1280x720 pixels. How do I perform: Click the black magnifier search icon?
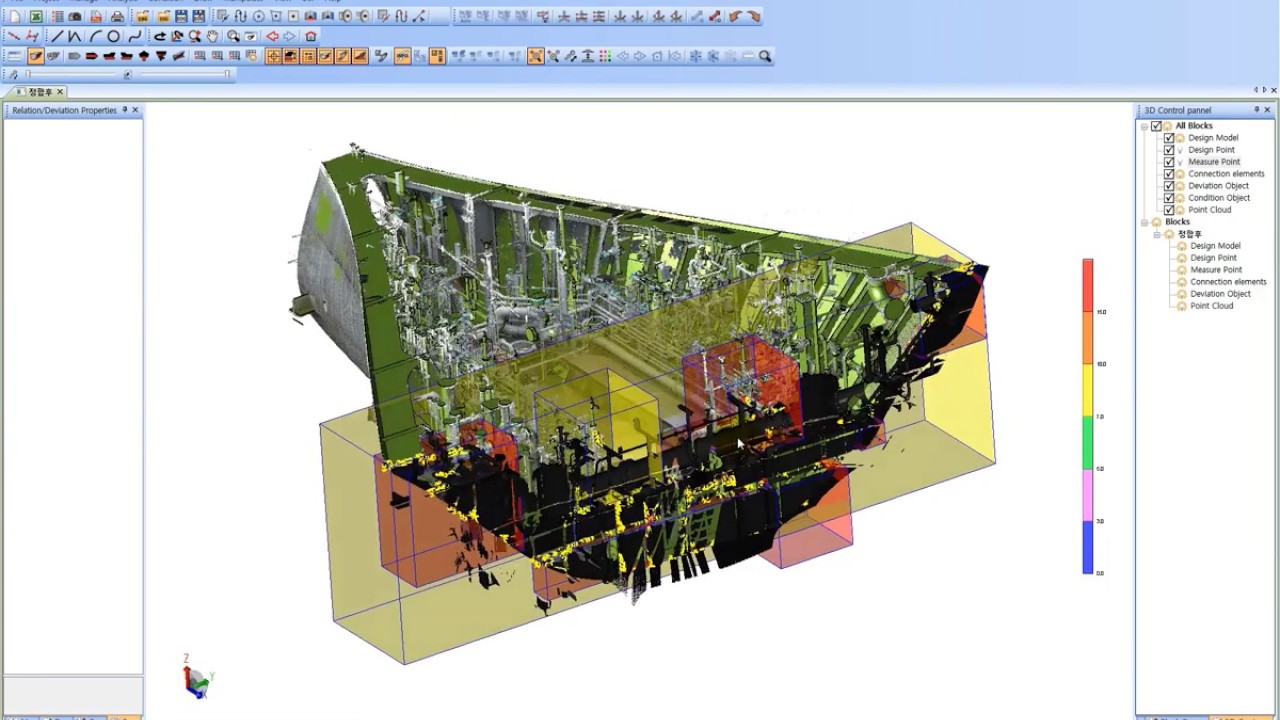(765, 57)
